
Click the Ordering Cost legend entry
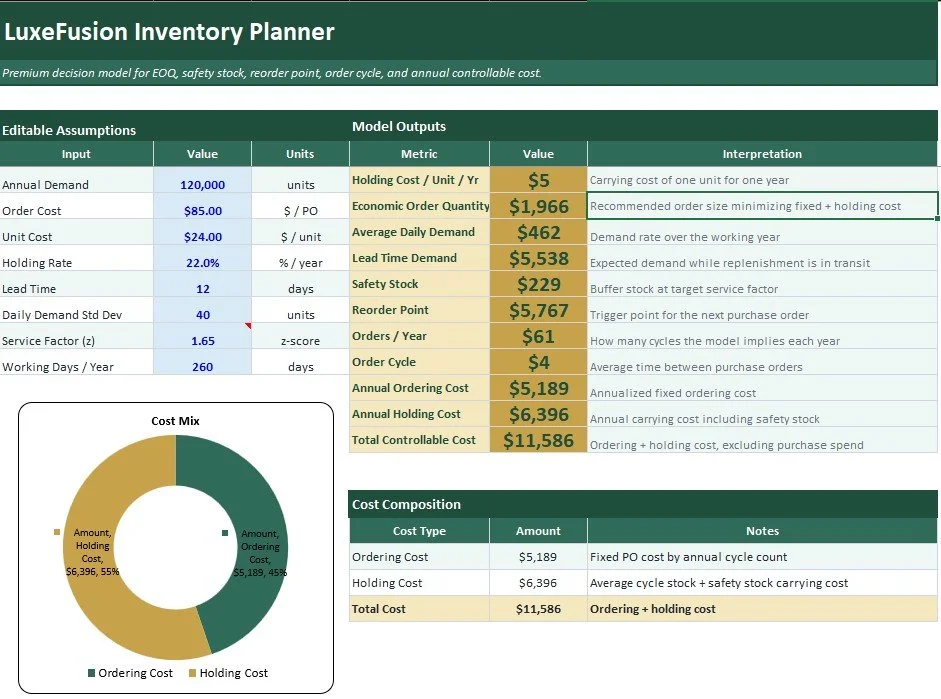[130, 673]
